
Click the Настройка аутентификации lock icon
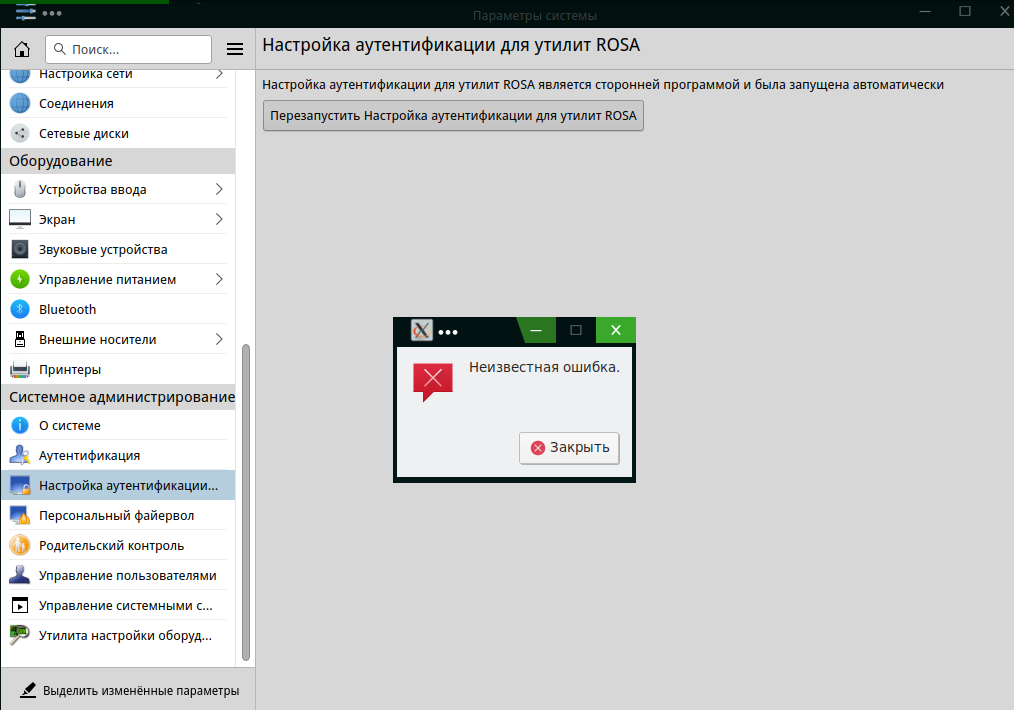(20, 485)
